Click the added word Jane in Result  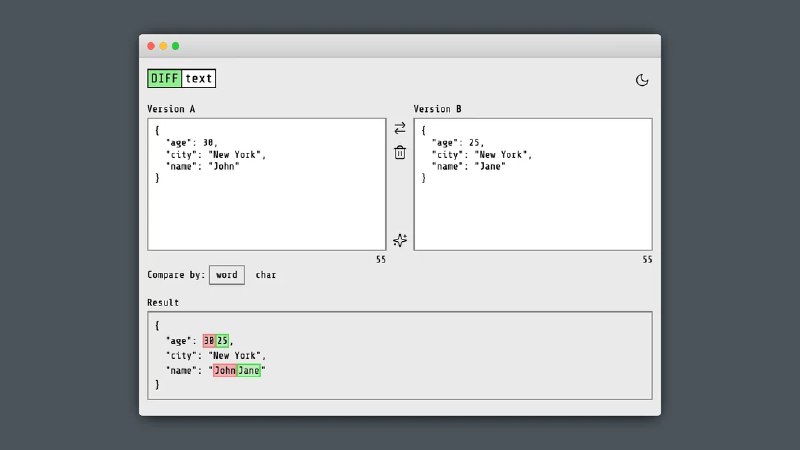pyautogui.click(x=248, y=370)
